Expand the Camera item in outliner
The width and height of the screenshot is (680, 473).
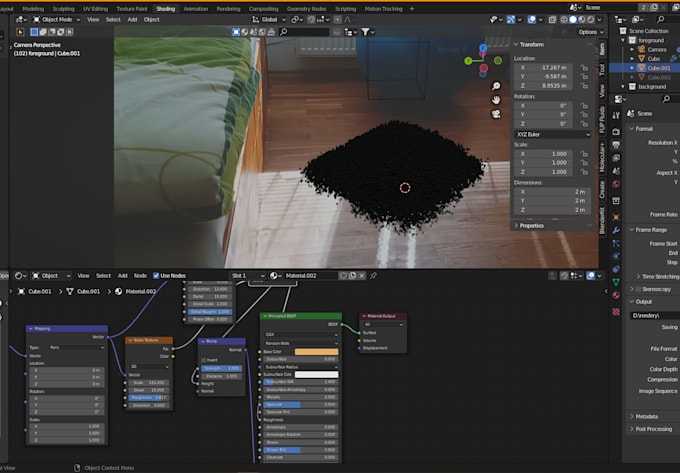click(x=632, y=49)
